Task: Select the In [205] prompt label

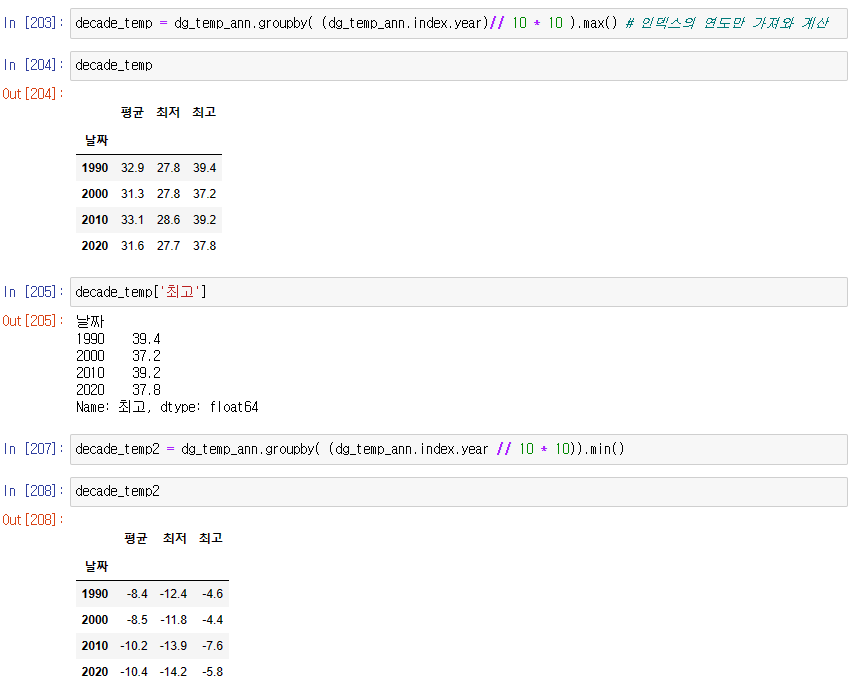Action: [33, 292]
